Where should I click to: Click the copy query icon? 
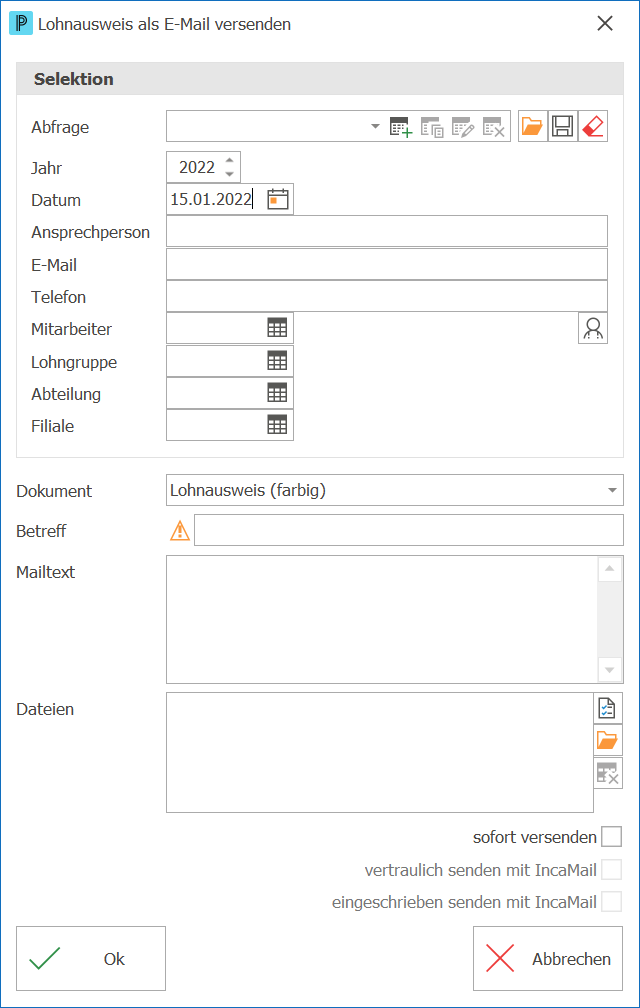point(432,127)
